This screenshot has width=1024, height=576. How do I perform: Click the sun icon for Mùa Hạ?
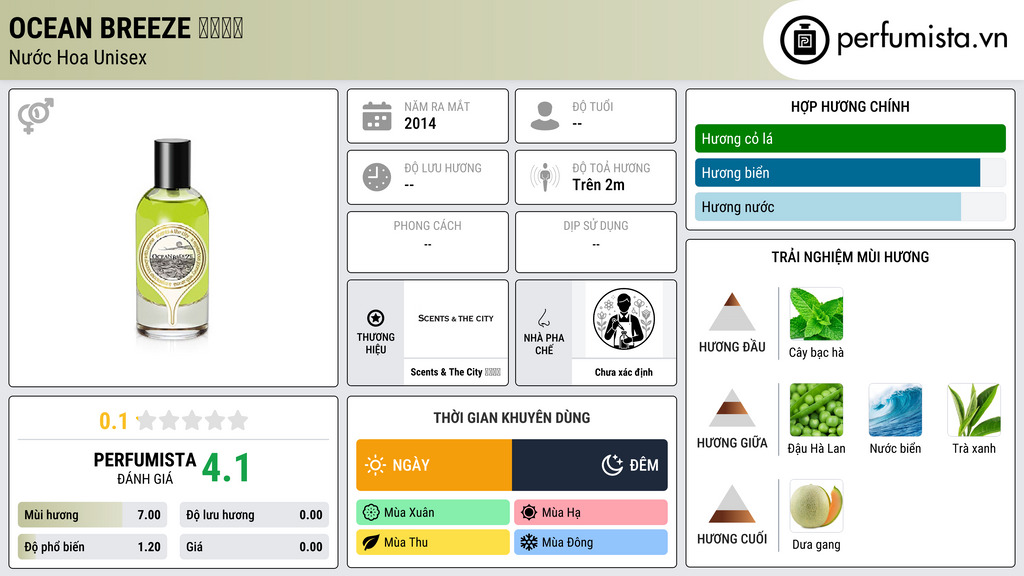(529, 513)
